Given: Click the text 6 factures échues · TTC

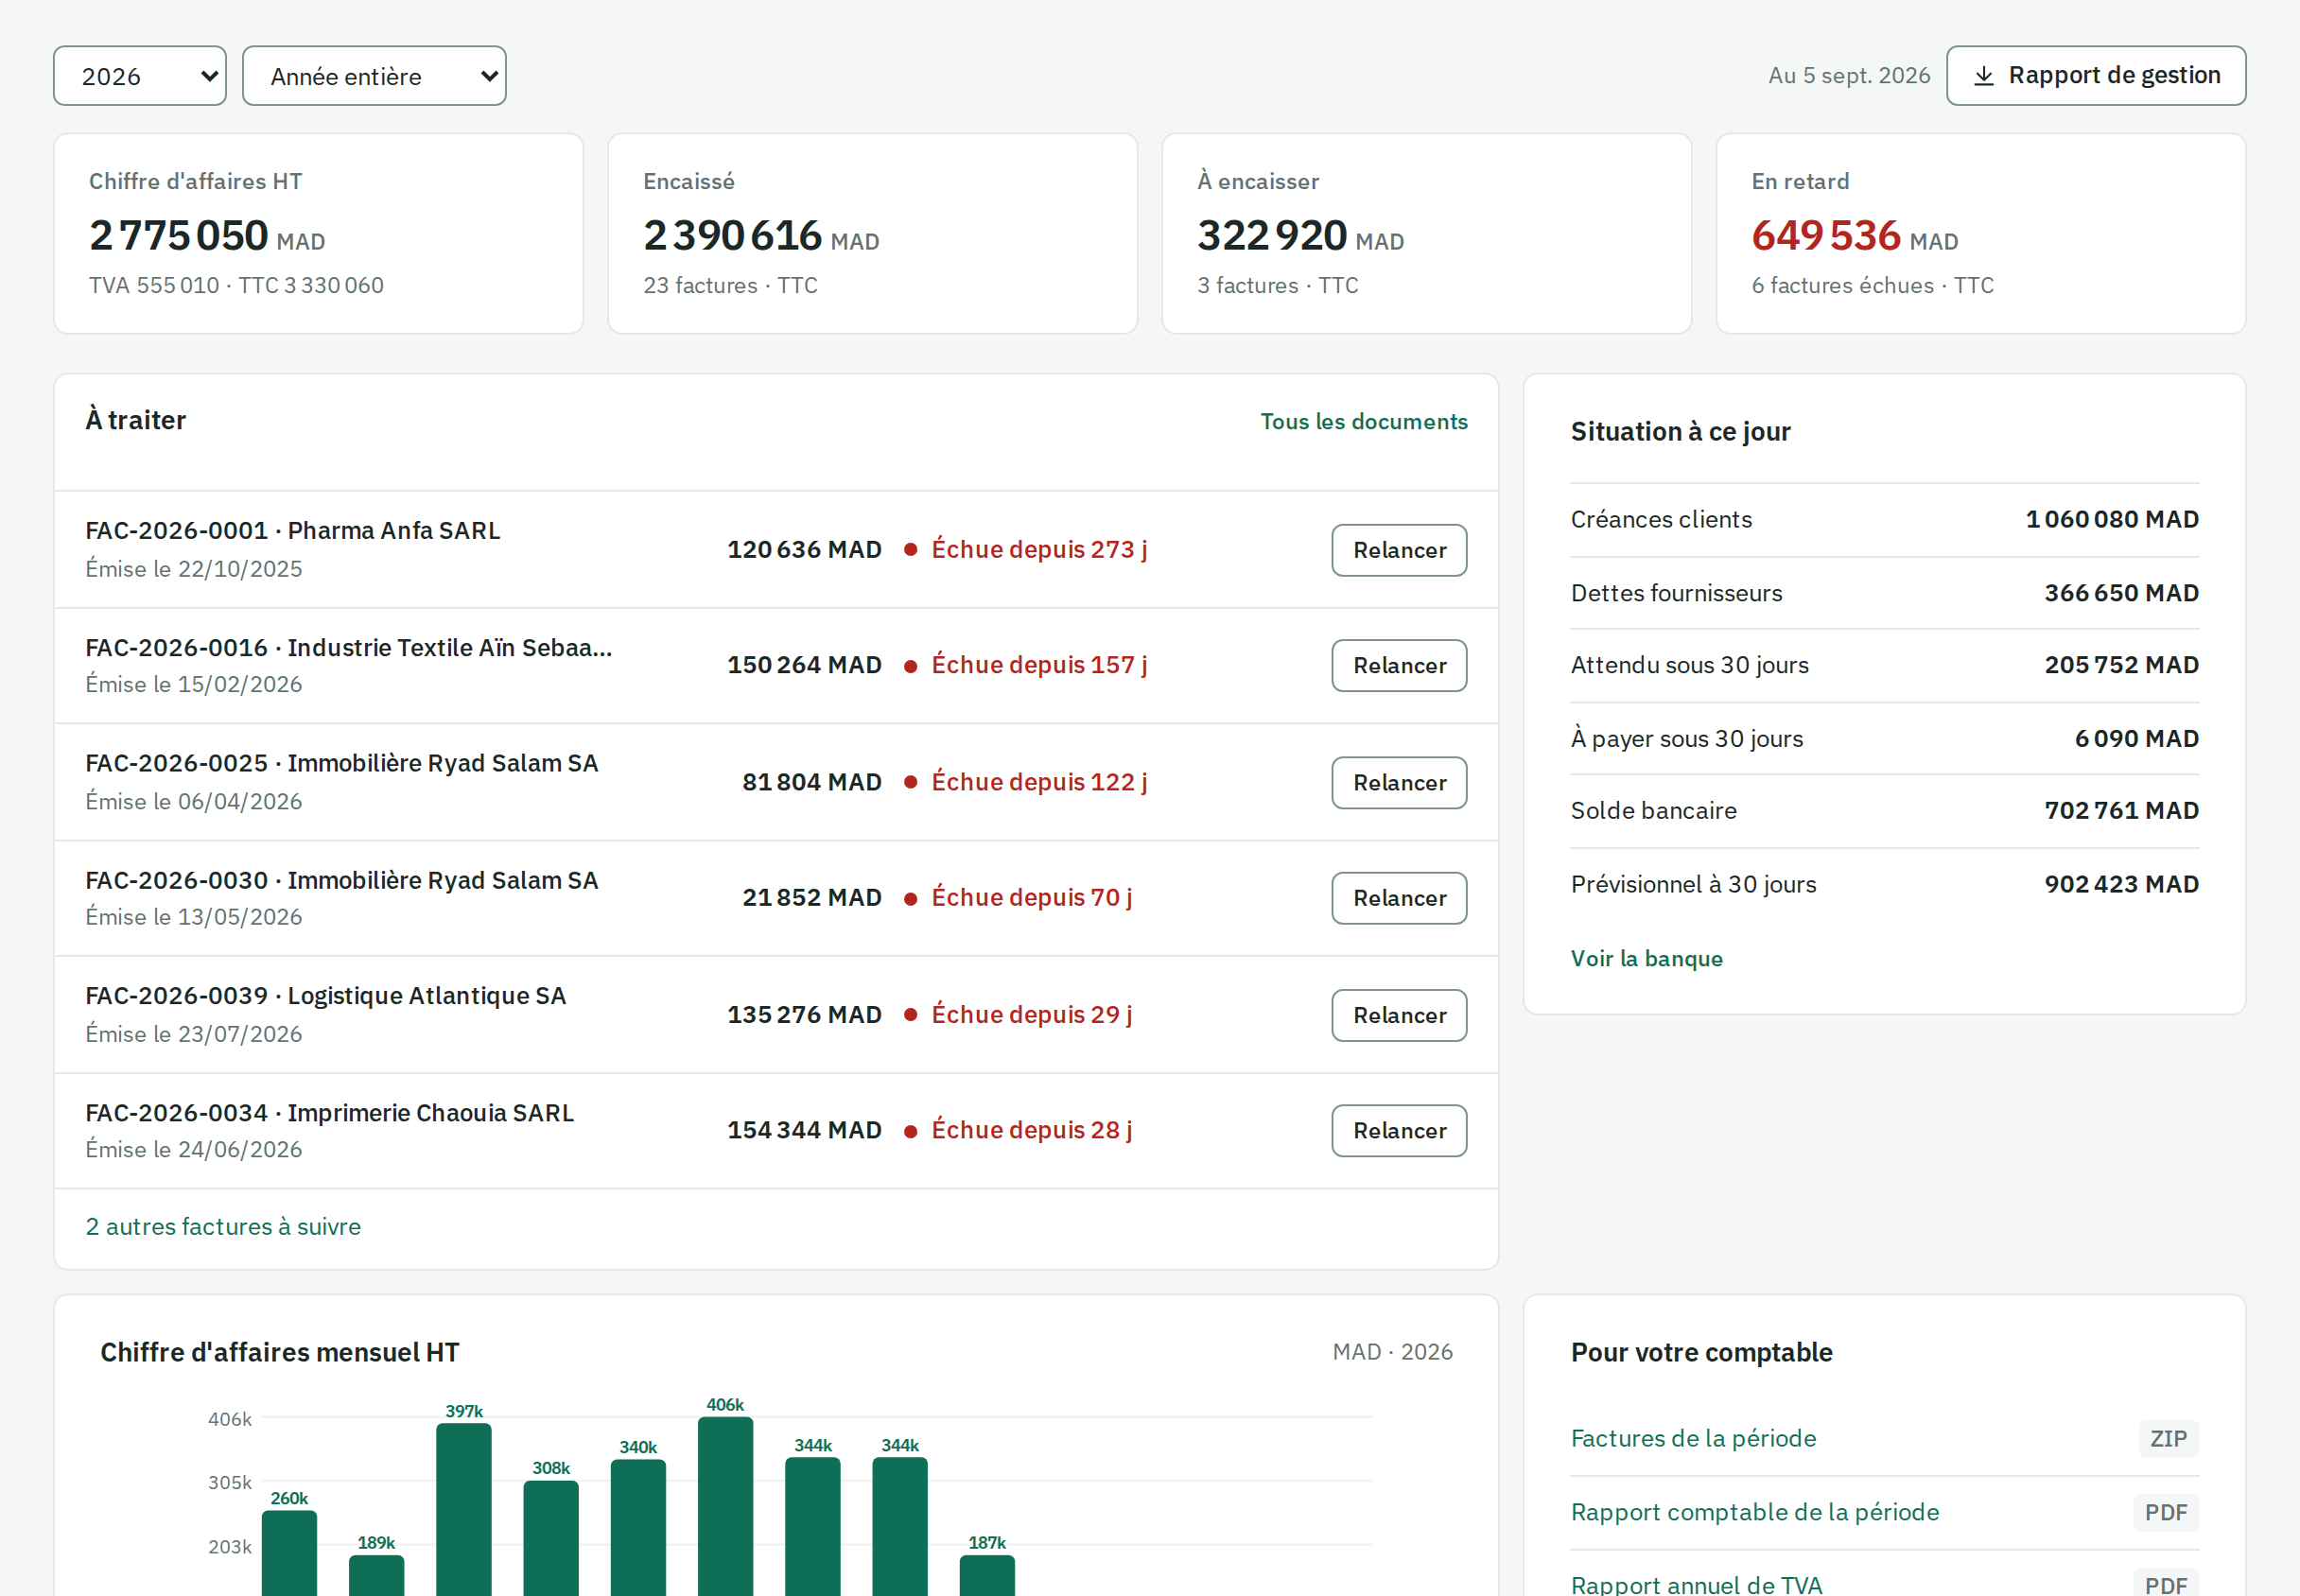Looking at the screenshot, I should click(1873, 286).
